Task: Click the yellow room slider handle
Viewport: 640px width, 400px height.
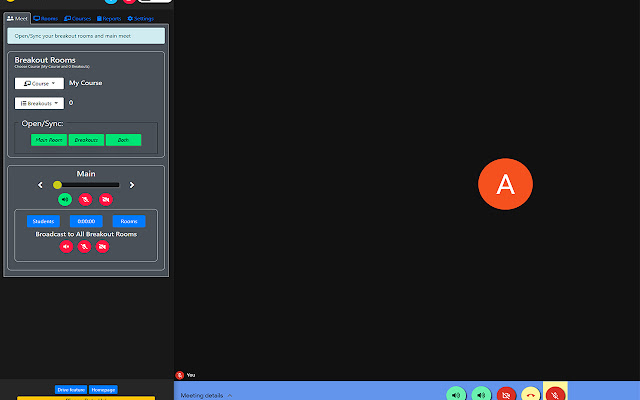Action: (x=57, y=185)
